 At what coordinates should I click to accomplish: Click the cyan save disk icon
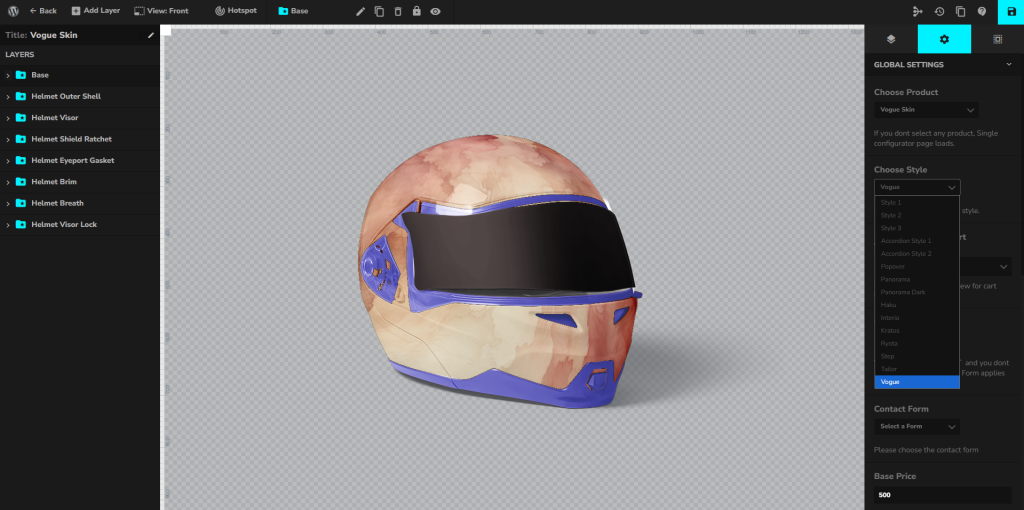(x=1010, y=11)
